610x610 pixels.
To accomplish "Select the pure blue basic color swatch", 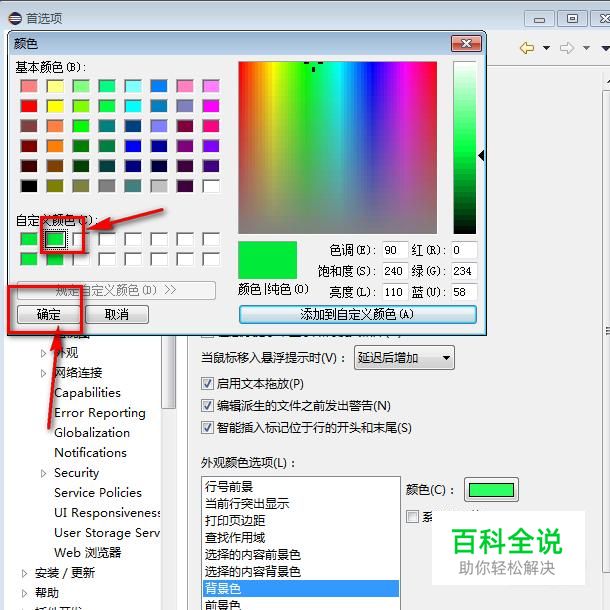I will coord(133,146).
